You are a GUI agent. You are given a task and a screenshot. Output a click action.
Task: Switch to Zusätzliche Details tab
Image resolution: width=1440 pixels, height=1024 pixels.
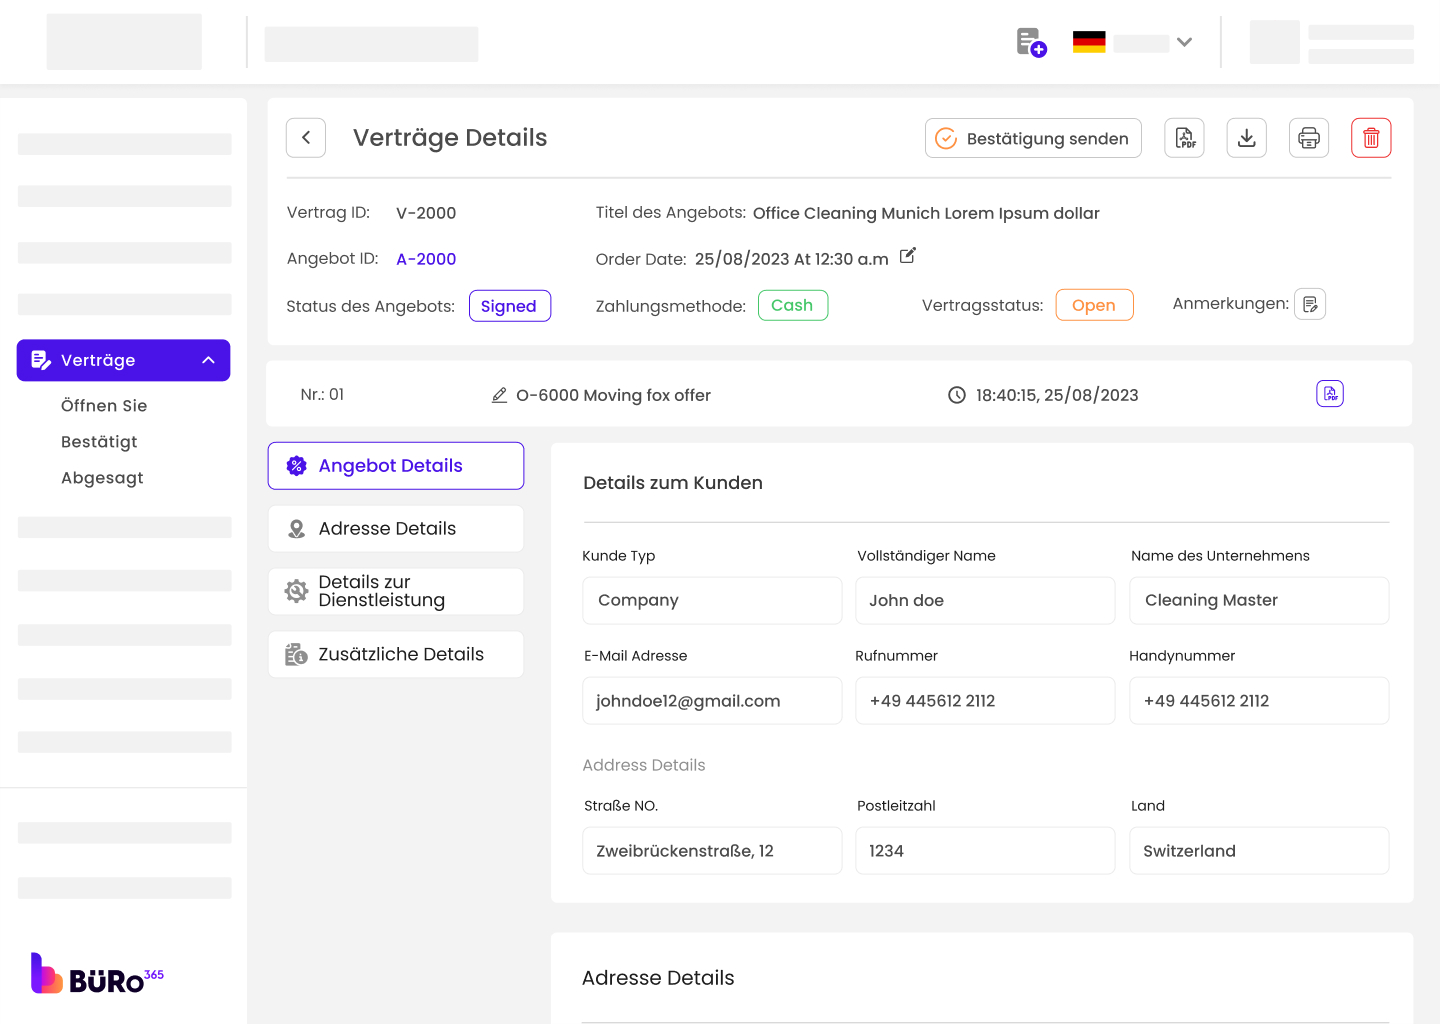[x=396, y=655]
